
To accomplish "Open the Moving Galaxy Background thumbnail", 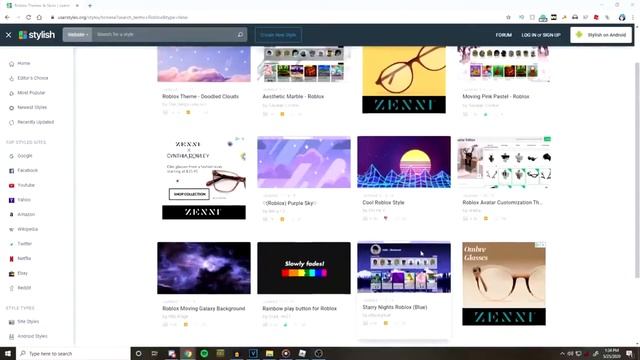I will click(x=204, y=268).
